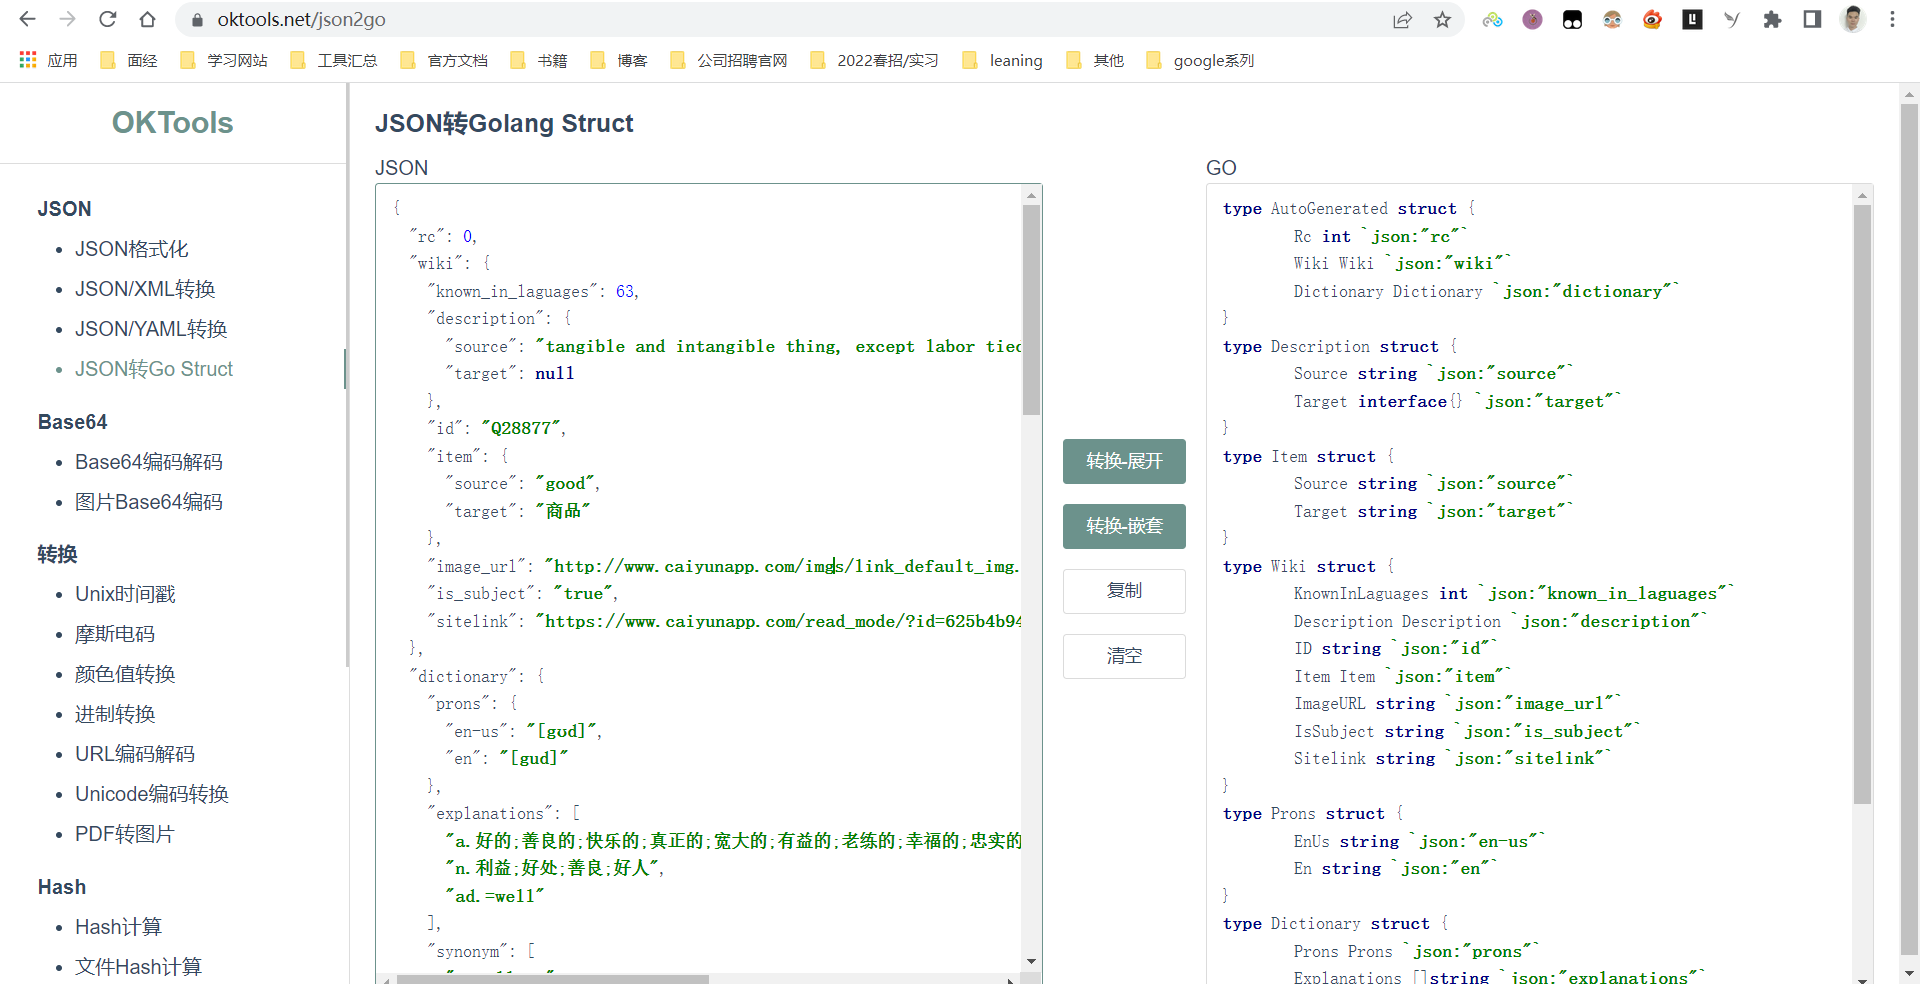The height and width of the screenshot is (984, 1920).
Task: Open the 书籍 bookmark folder
Action: 539,60
